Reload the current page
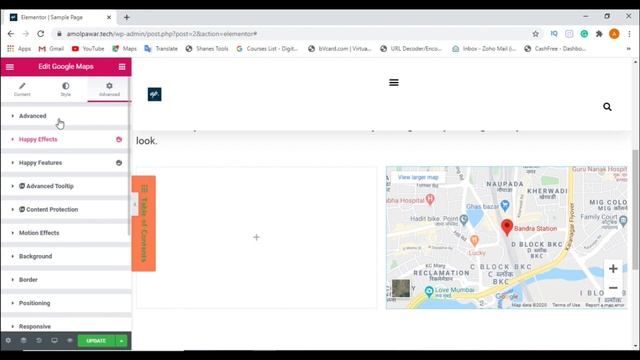The height and width of the screenshot is (360, 640). tap(40, 34)
